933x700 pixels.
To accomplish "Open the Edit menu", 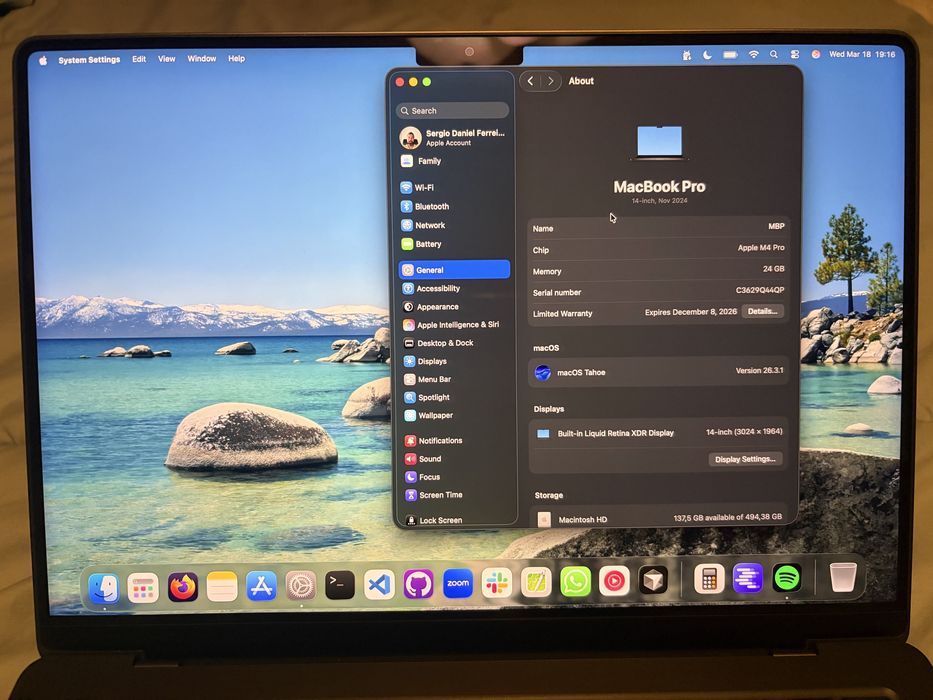I will (139, 59).
